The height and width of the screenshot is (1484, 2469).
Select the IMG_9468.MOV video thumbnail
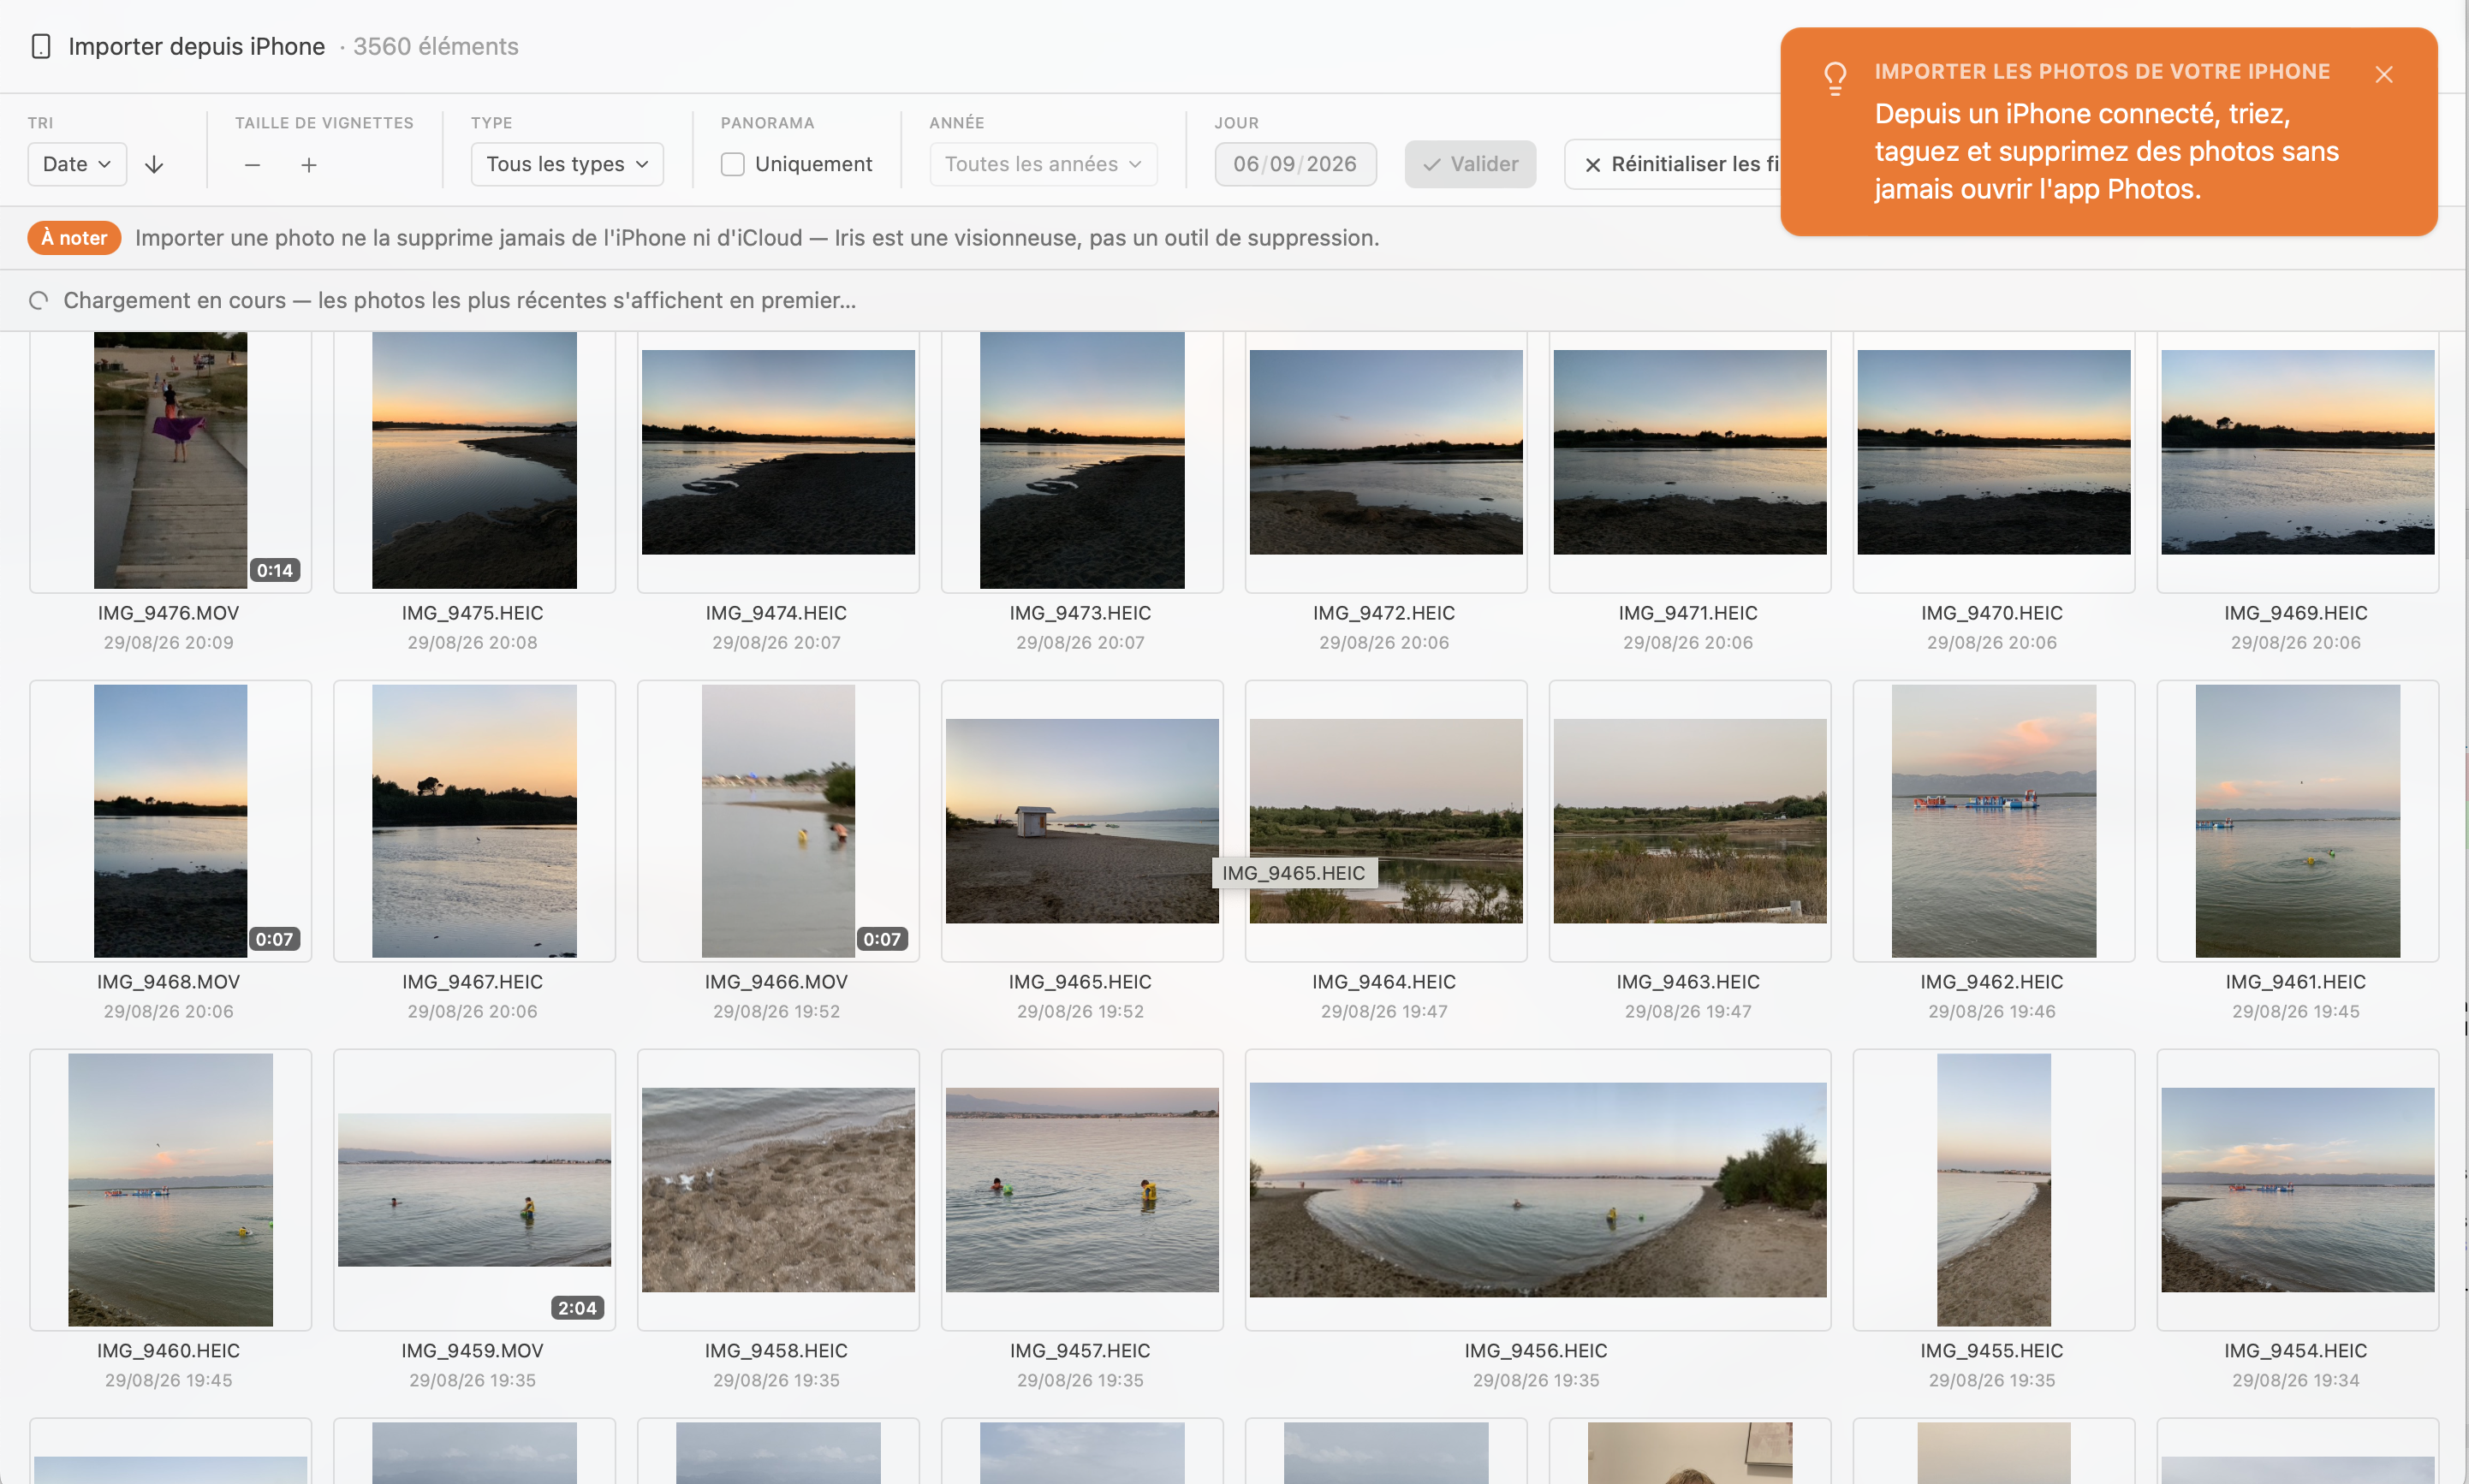click(171, 821)
